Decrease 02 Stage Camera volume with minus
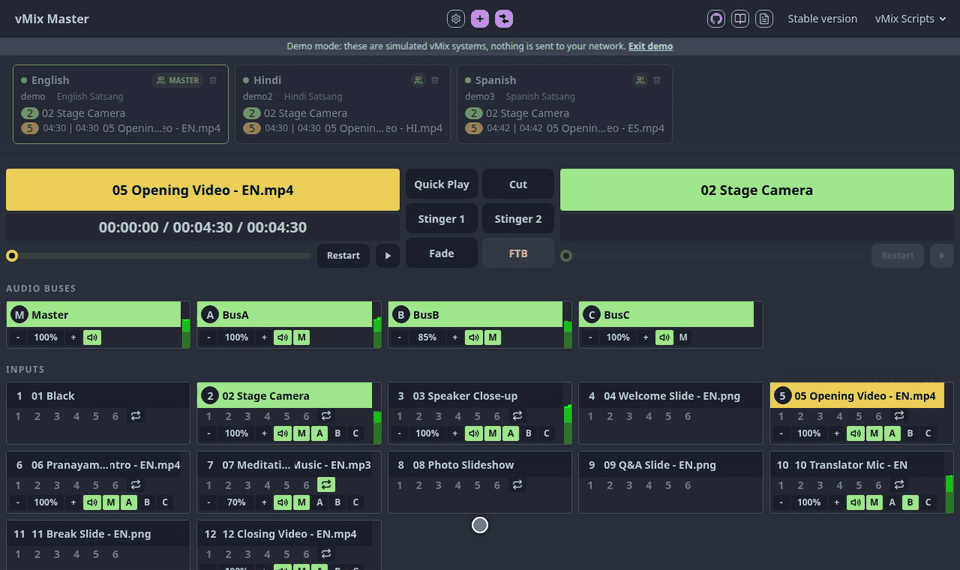The width and height of the screenshot is (960, 570). click(209, 433)
